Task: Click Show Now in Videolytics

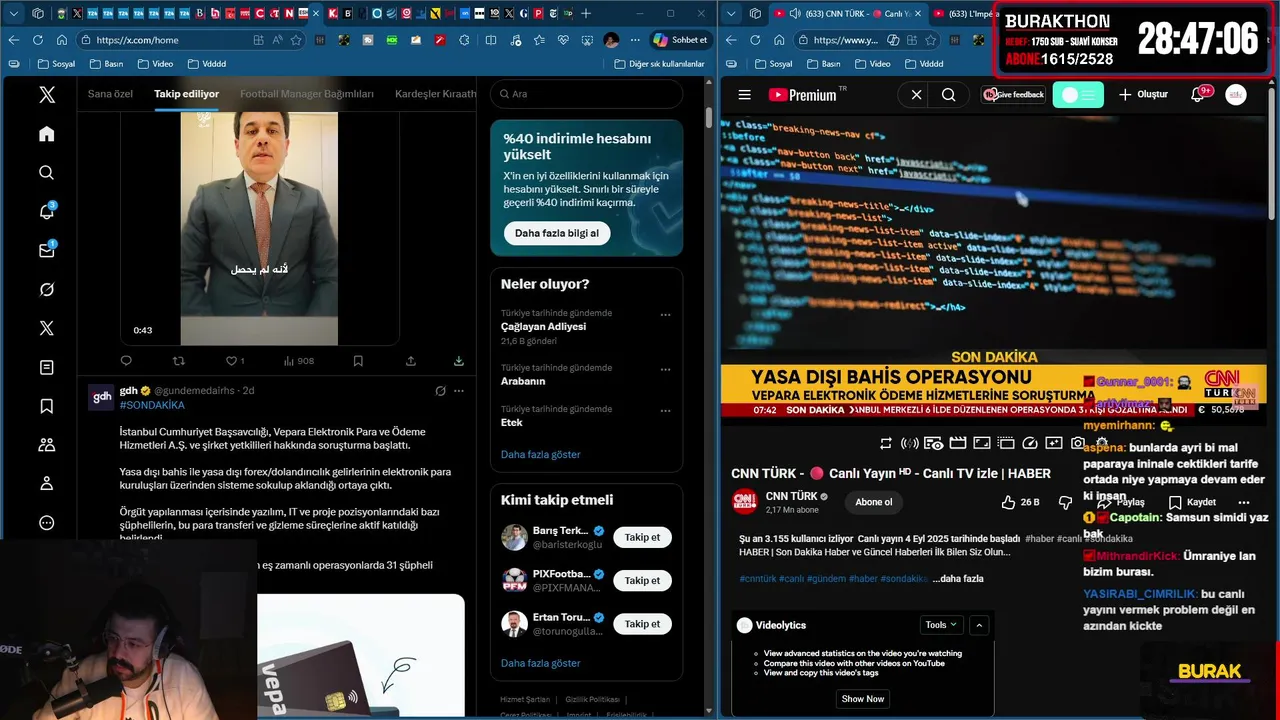Action: (x=862, y=698)
